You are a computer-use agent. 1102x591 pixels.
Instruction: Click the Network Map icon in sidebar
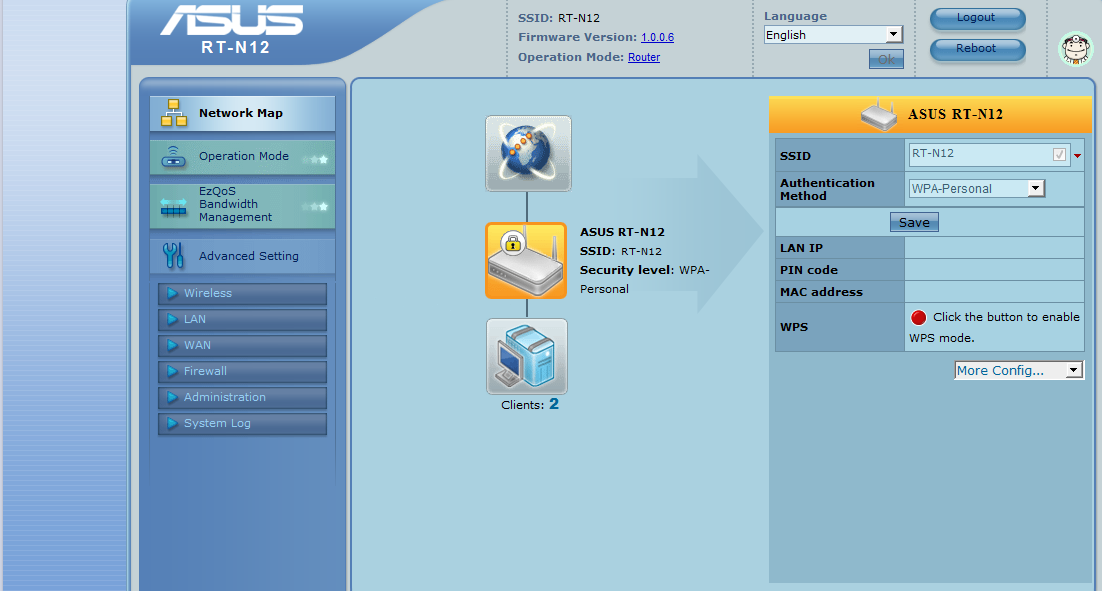(x=174, y=113)
